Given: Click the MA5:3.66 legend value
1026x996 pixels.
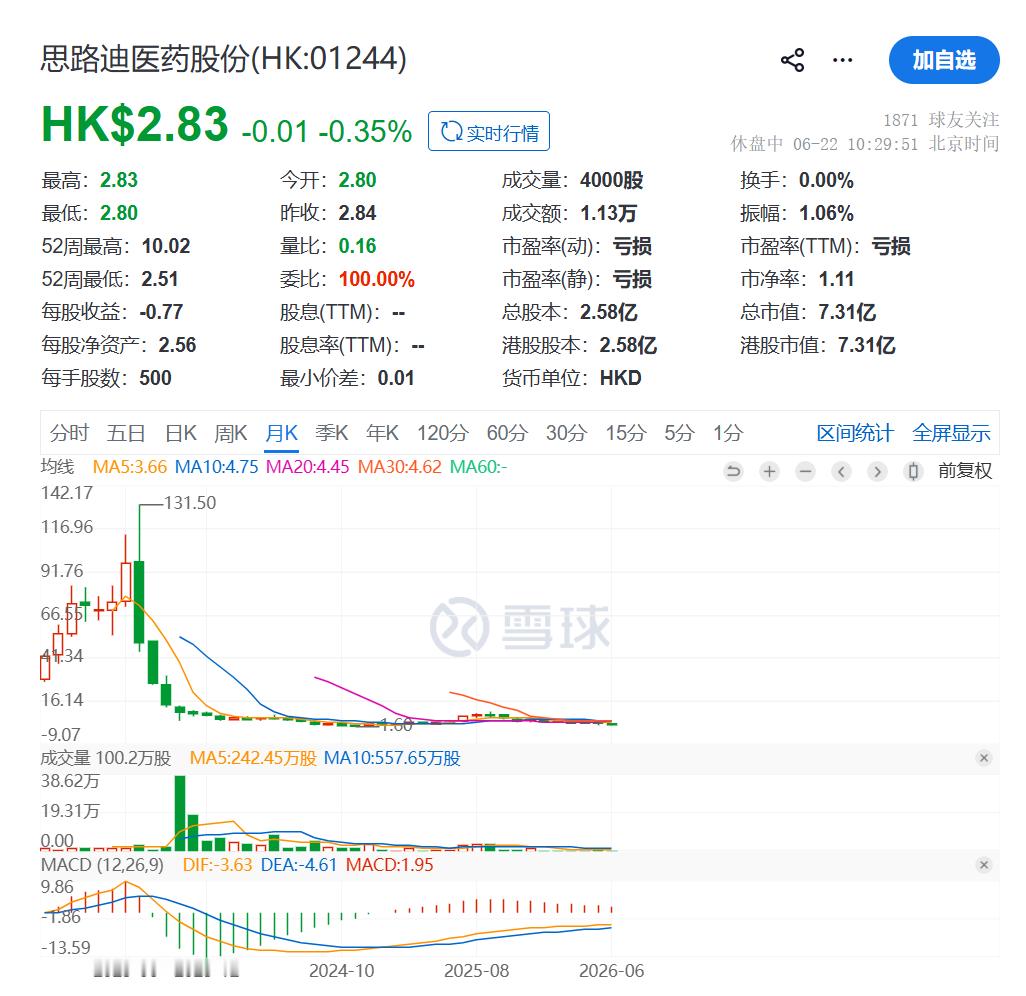Looking at the screenshot, I should tap(130, 467).
